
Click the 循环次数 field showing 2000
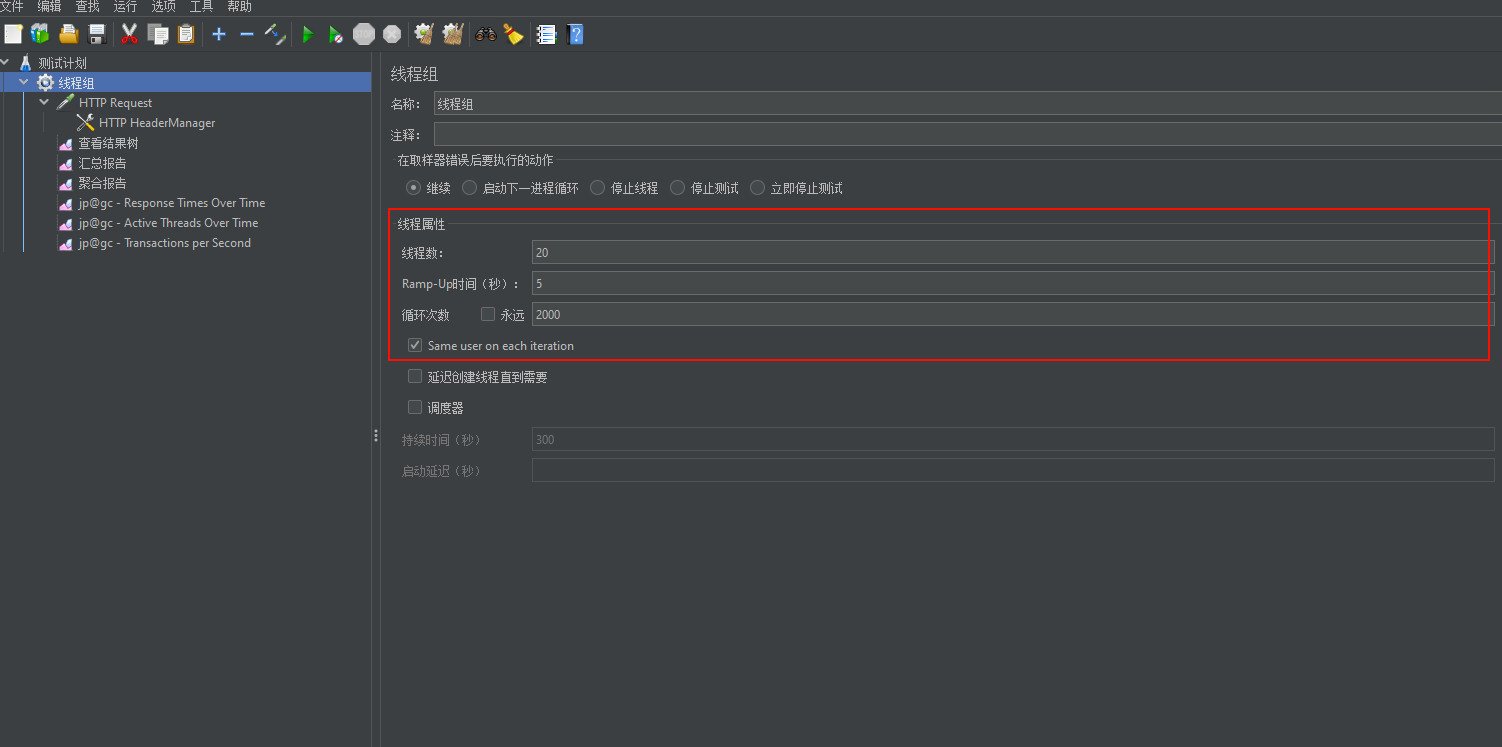[1013, 314]
